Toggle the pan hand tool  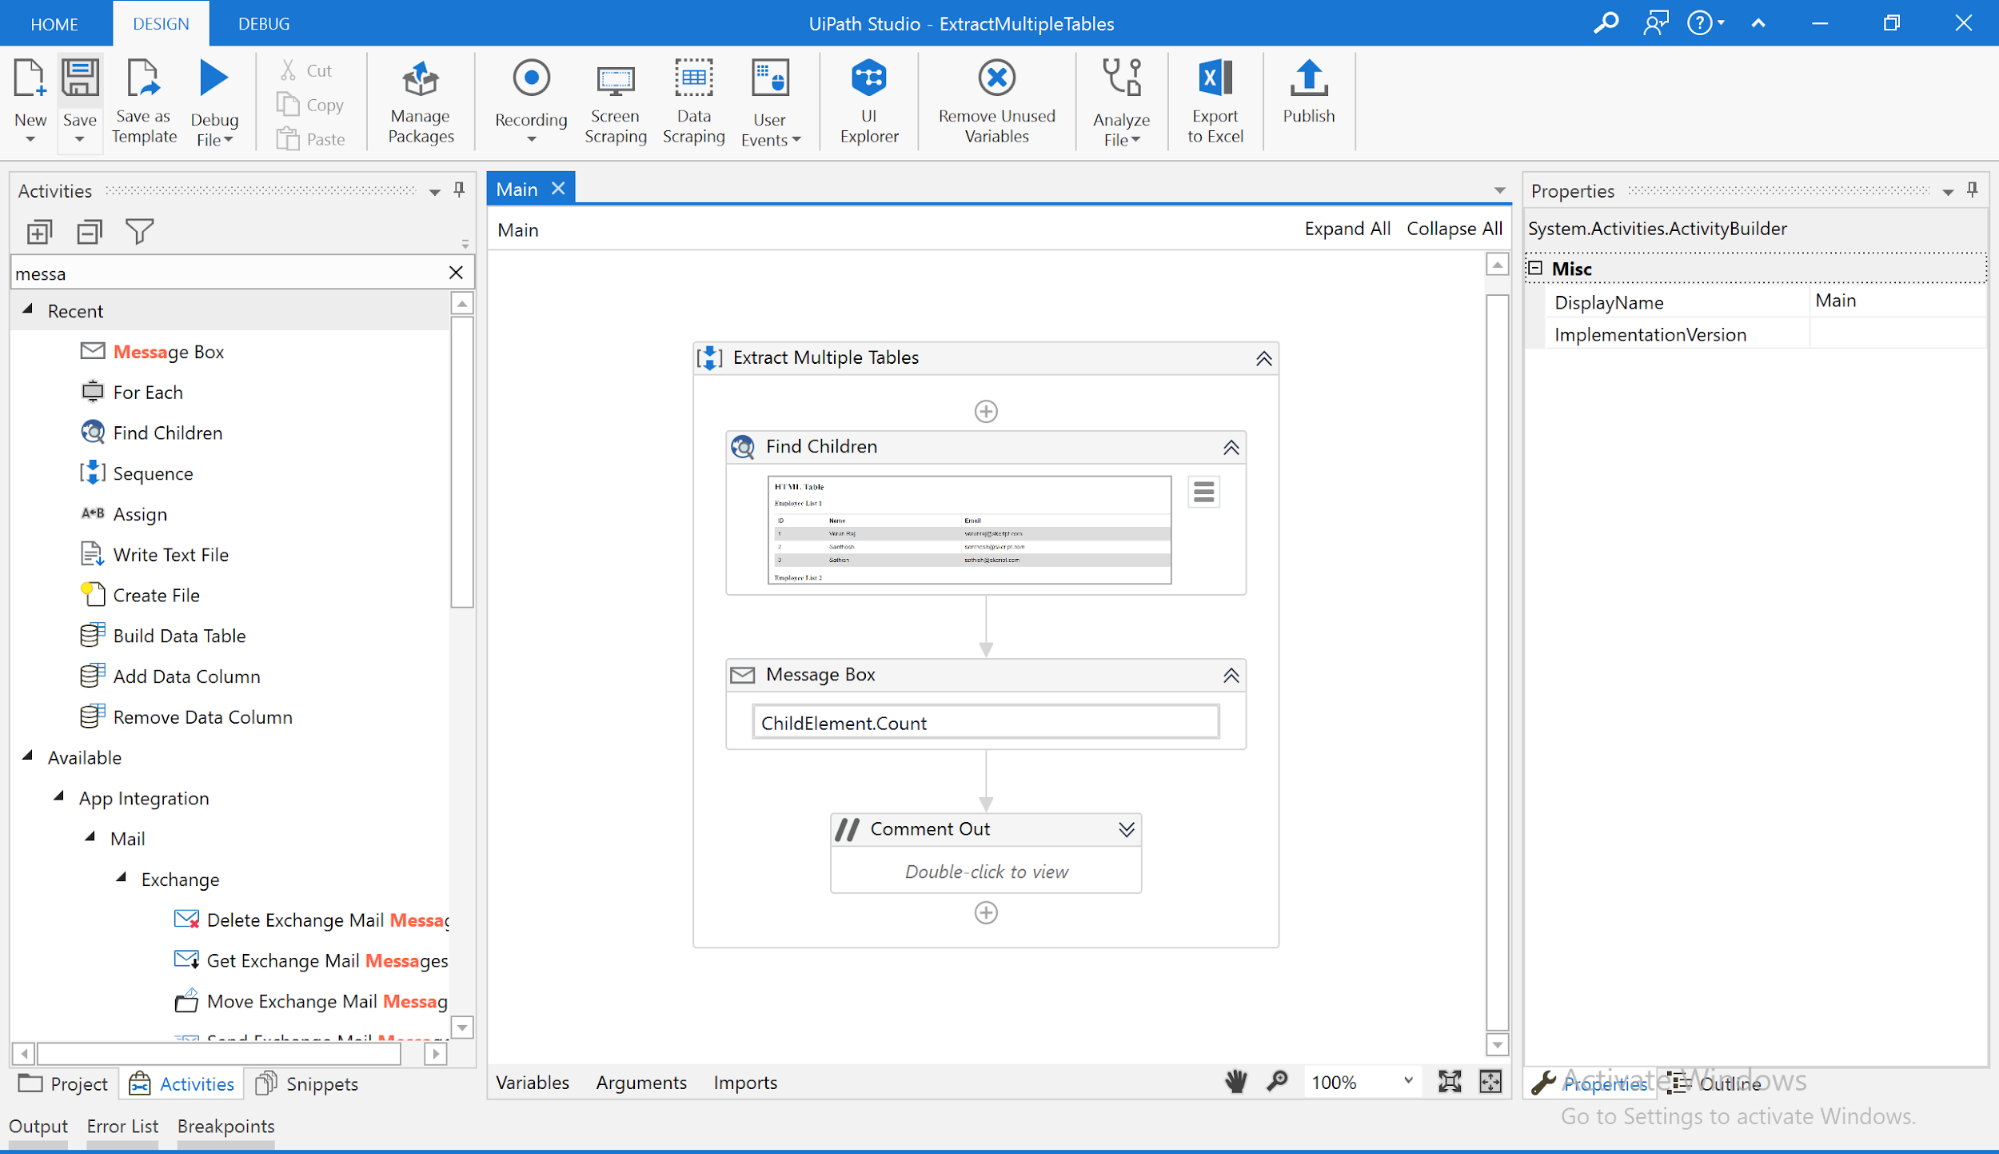[x=1236, y=1081]
